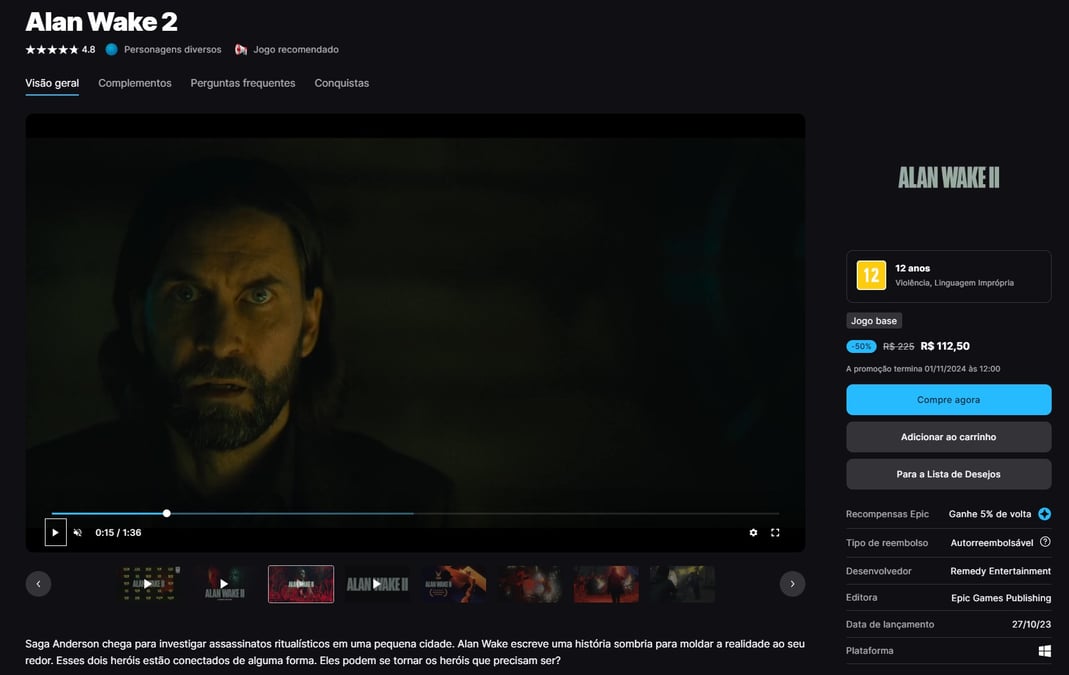Click the Ganhe 5% de volta text
Screen dimensions: 1069x675
tap(989, 514)
